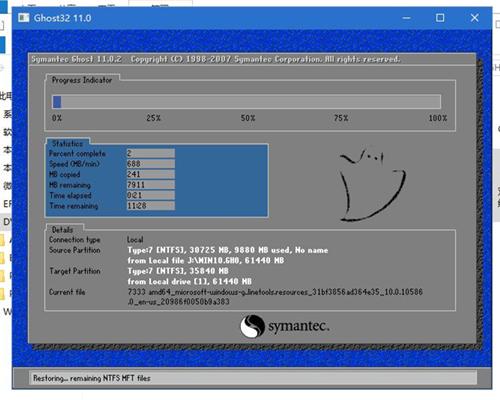
Task: Click the 75% progress scale mark
Action: tap(341, 118)
